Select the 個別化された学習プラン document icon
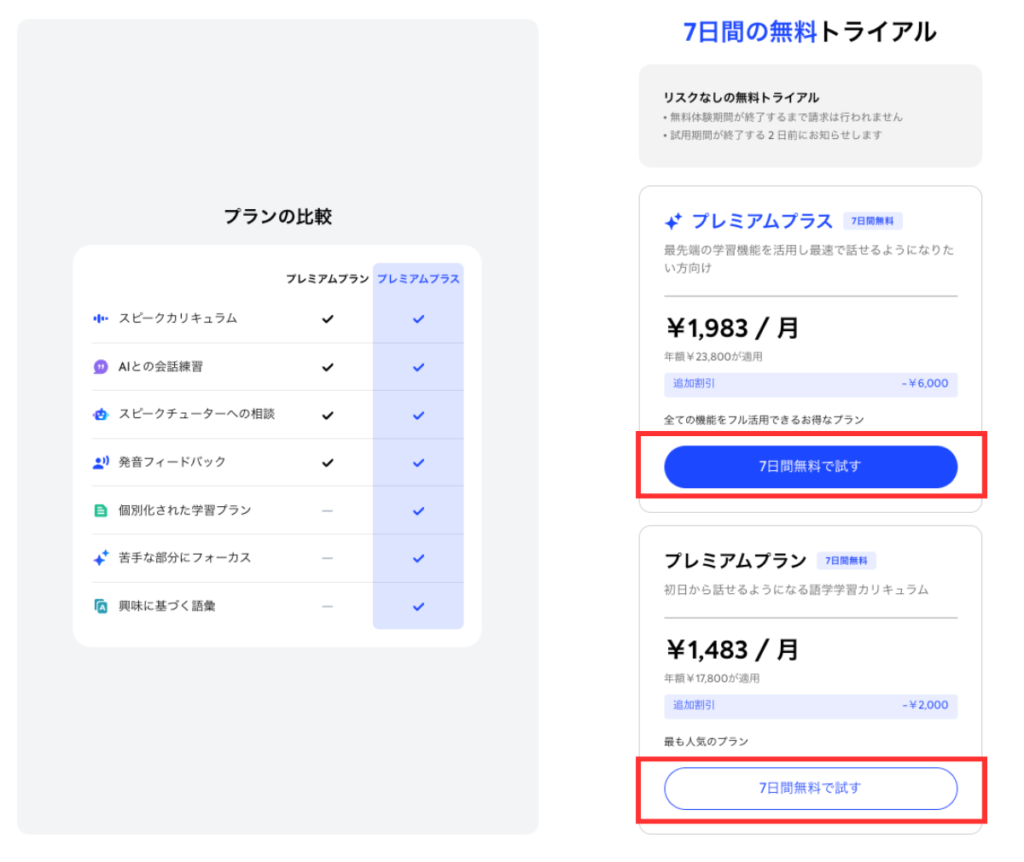This screenshot has height=862, width=1024. [x=100, y=510]
